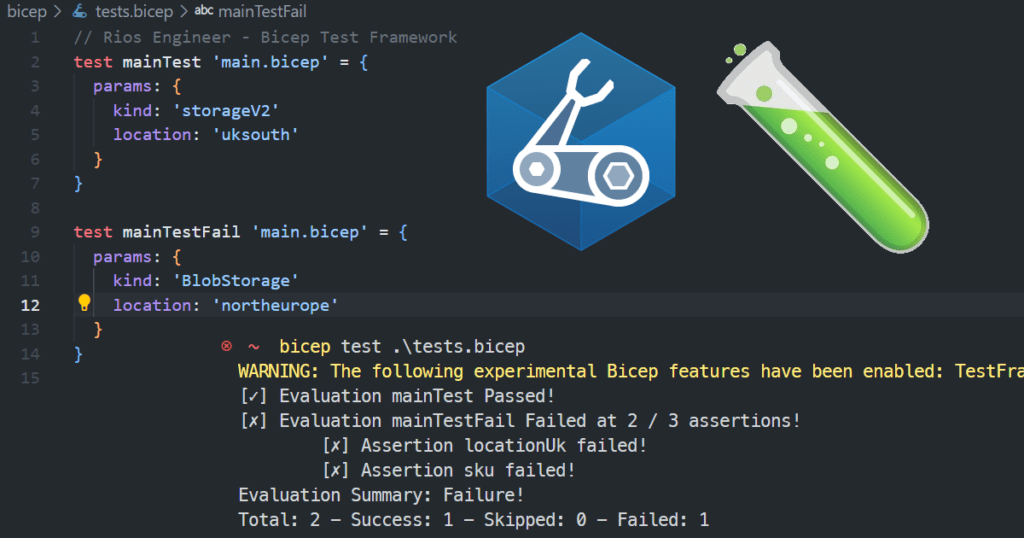
Task: Click the tests.bicep file icon in breadcrumb
Action: 80,11
